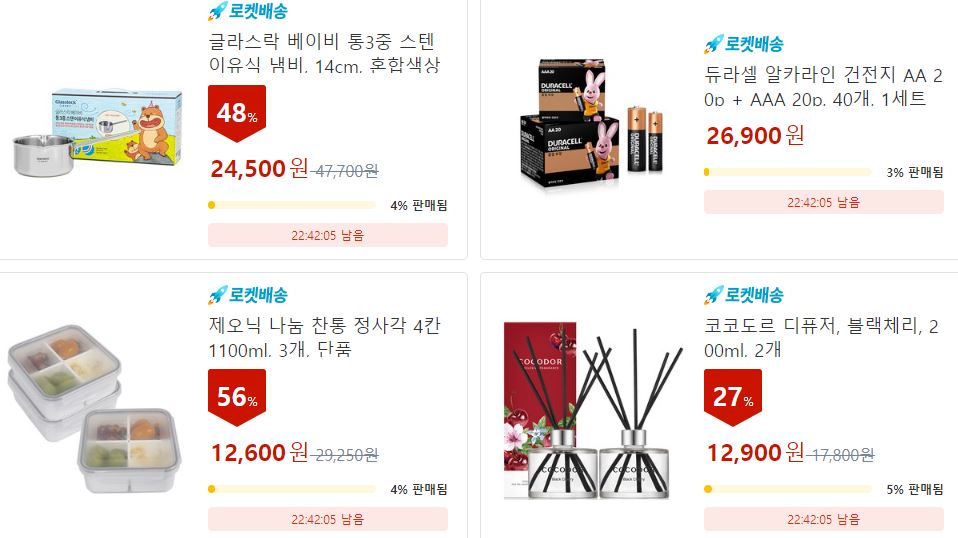Click the 27% discount badge

pyautogui.click(x=733, y=398)
